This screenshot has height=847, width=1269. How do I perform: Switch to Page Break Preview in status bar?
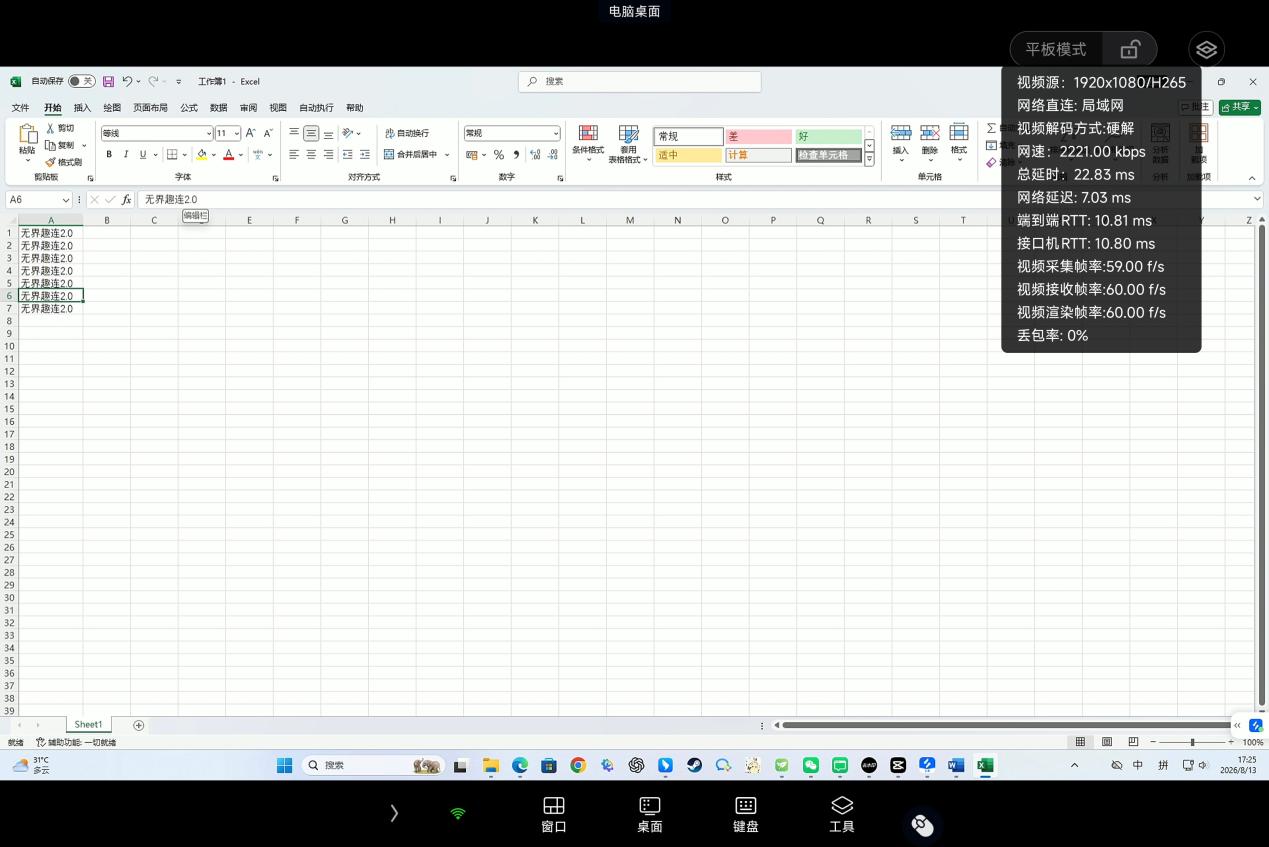pos(1133,742)
